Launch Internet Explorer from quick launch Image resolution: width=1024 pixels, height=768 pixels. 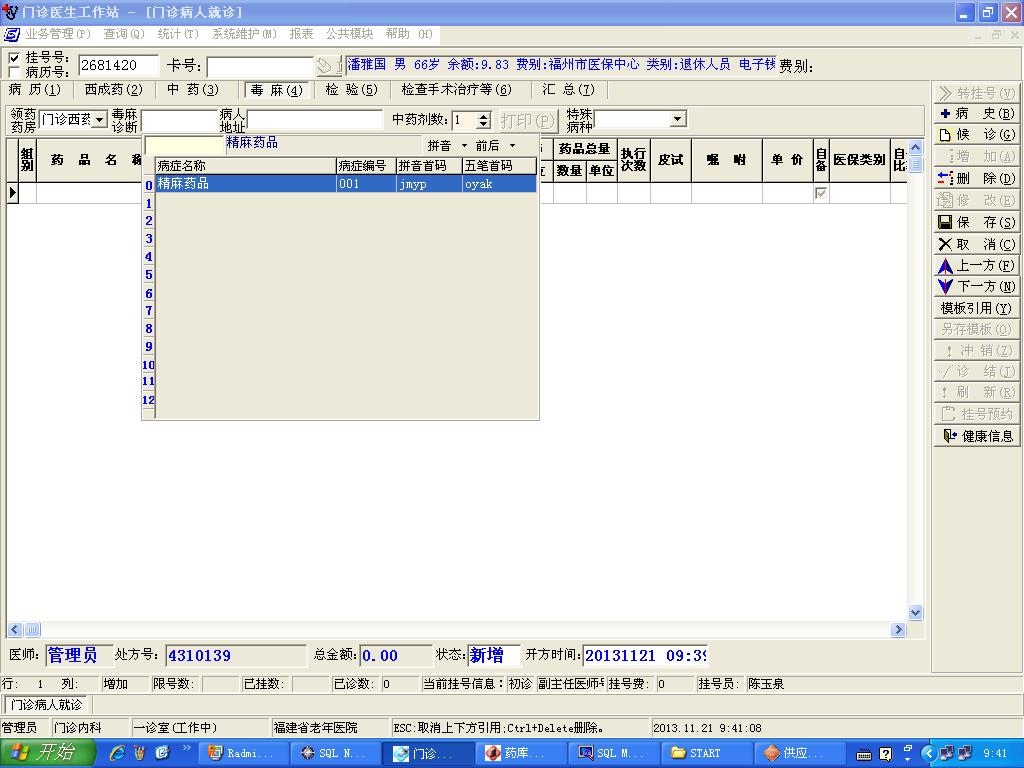coord(117,753)
